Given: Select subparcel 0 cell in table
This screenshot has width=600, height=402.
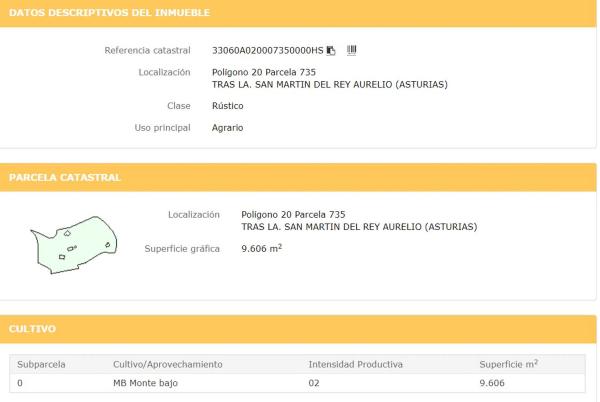Looking at the screenshot, I should (20, 383).
